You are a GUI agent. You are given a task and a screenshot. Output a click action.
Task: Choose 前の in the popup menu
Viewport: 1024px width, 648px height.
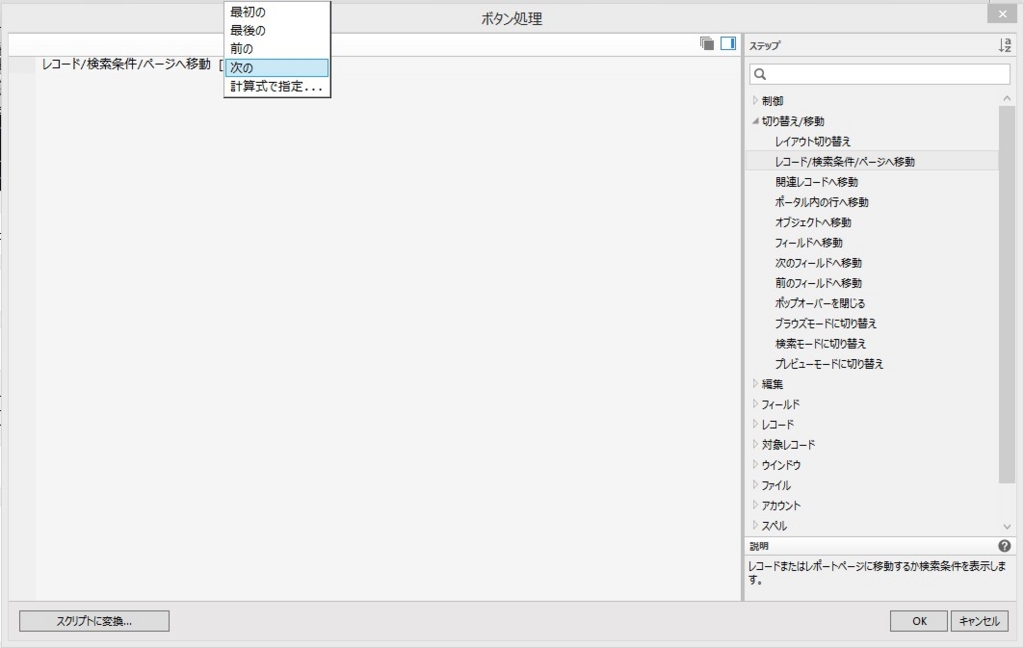pyautogui.click(x=277, y=48)
